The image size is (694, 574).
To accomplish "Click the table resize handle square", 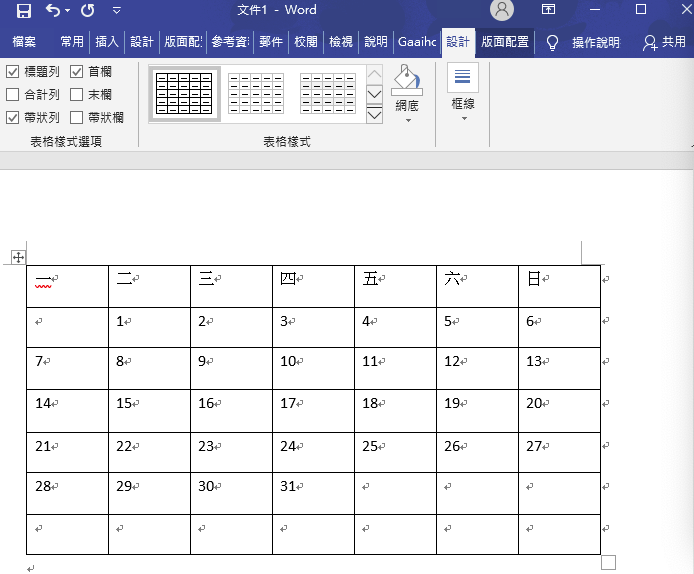I will click(609, 562).
